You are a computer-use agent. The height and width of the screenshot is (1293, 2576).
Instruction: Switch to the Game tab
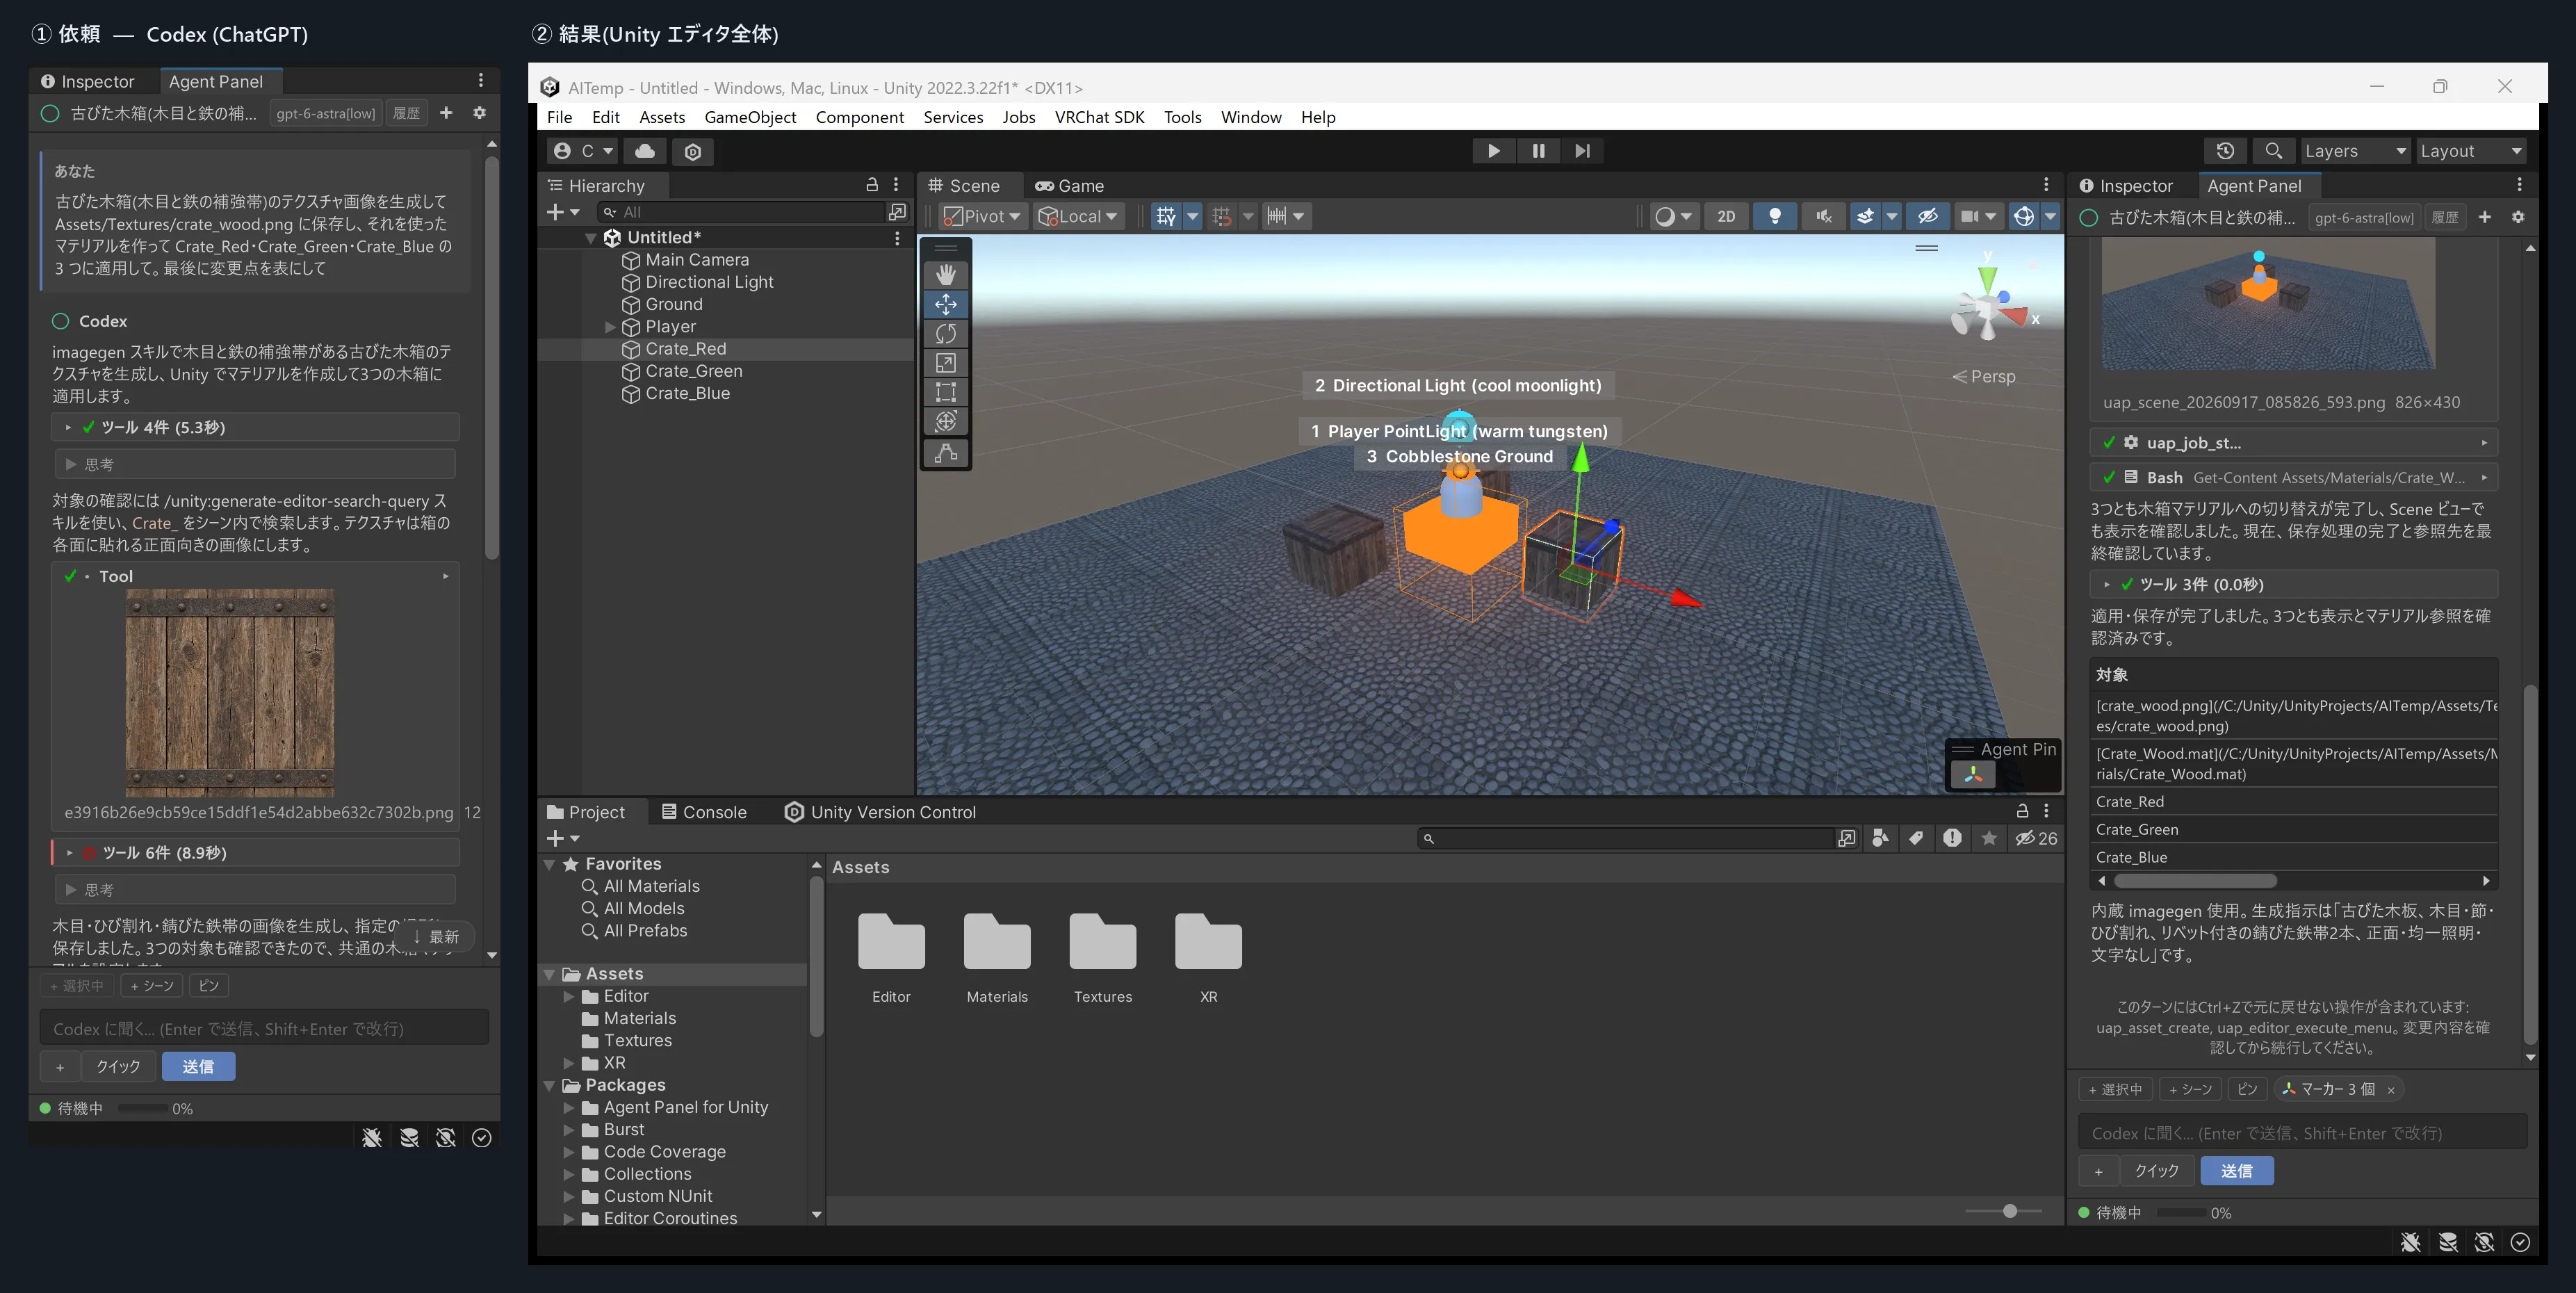coord(1069,186)
